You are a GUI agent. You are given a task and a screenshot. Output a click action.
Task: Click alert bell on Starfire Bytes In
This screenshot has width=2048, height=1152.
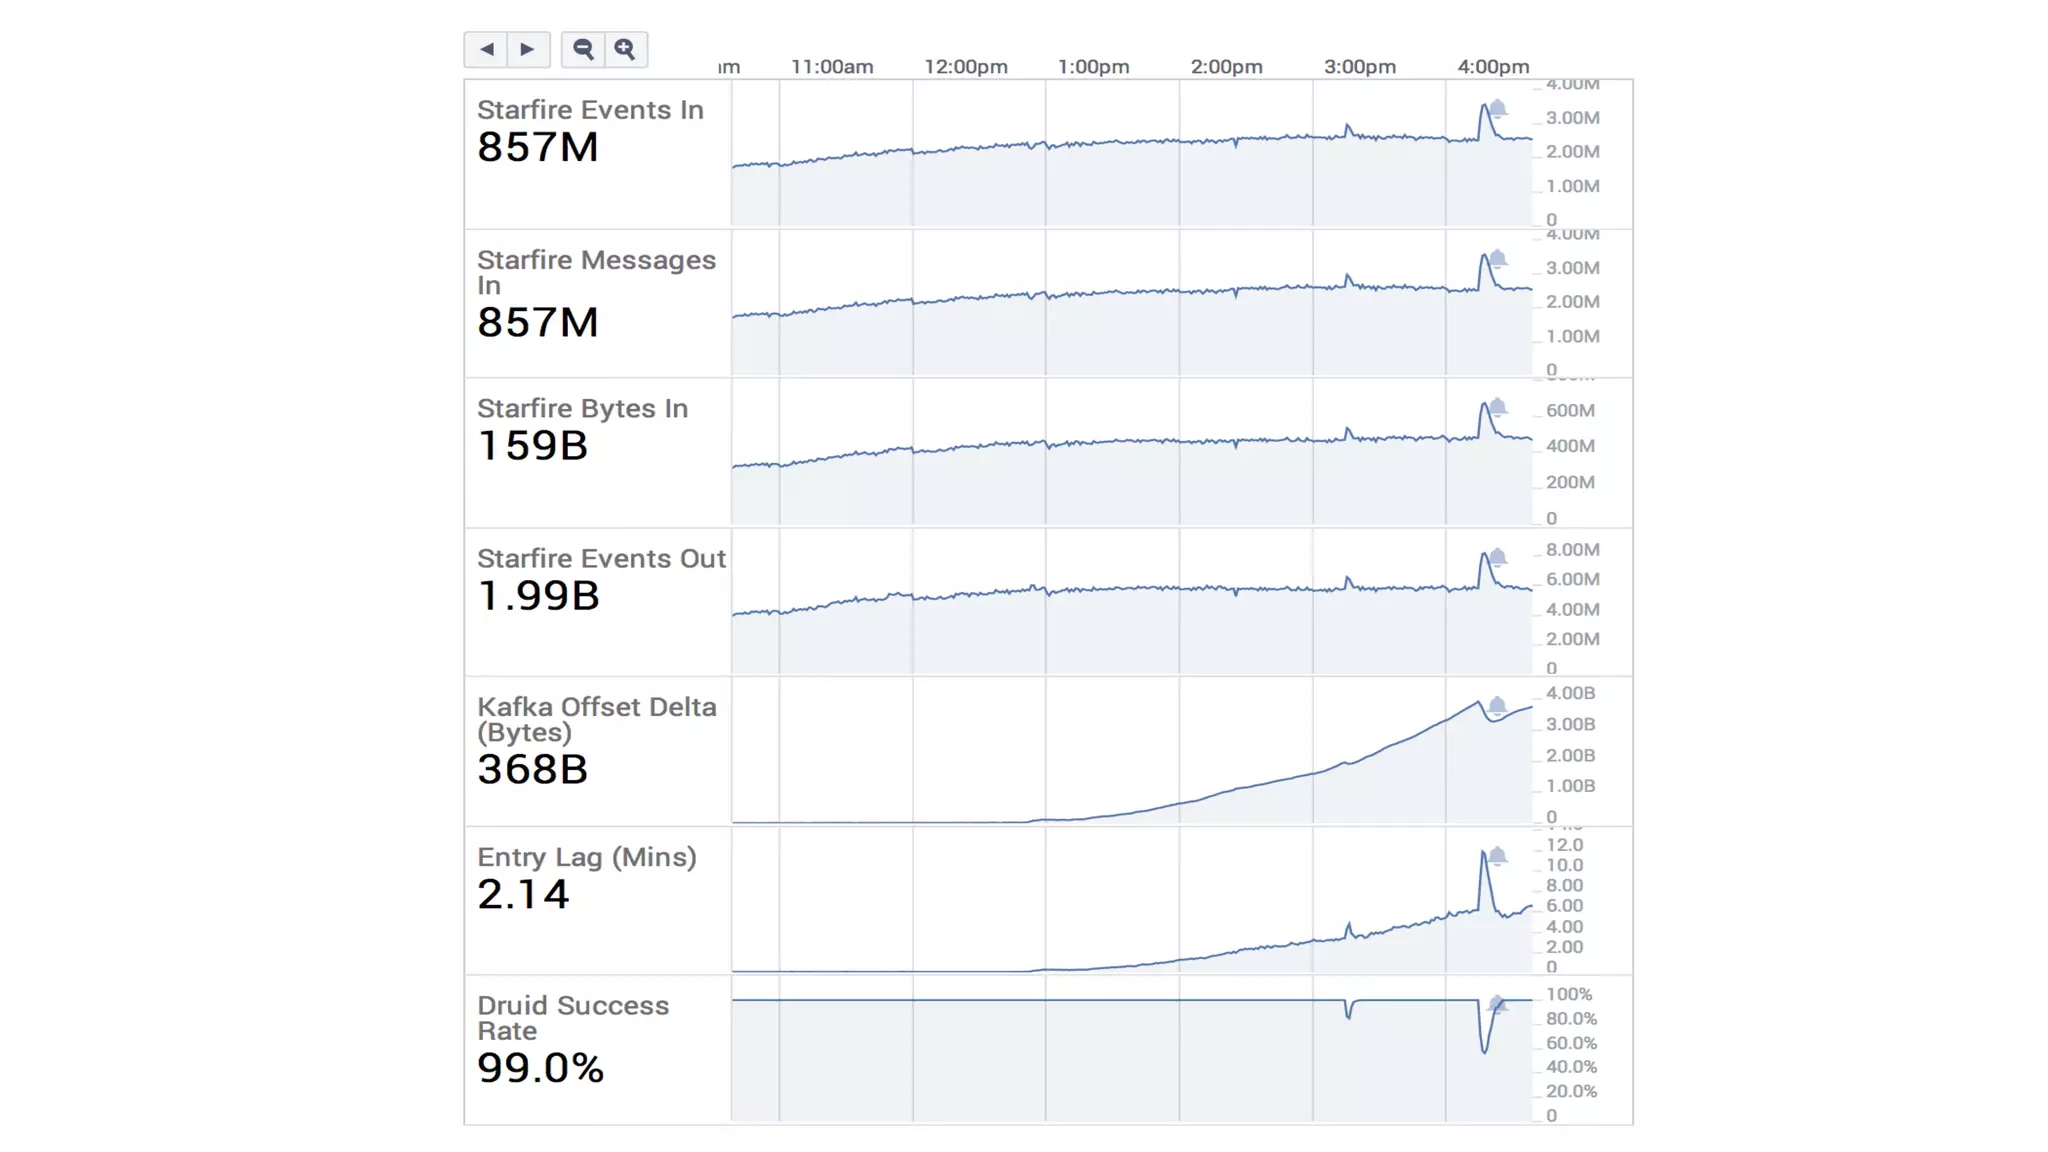click(1497, 407)
